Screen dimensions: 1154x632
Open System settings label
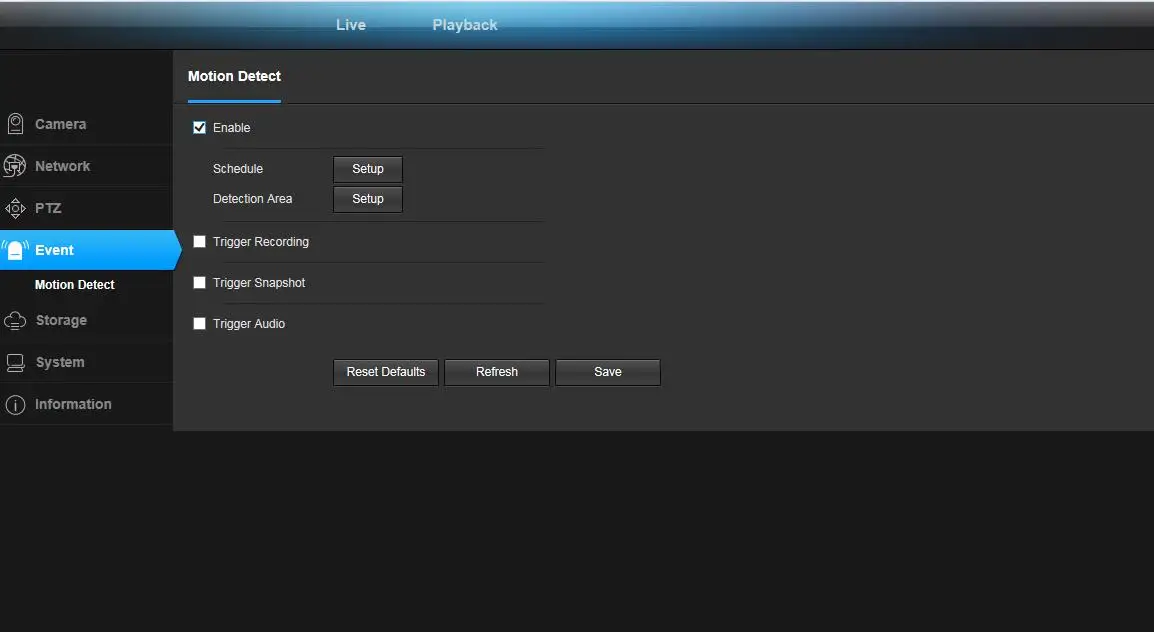coord(60,363)
